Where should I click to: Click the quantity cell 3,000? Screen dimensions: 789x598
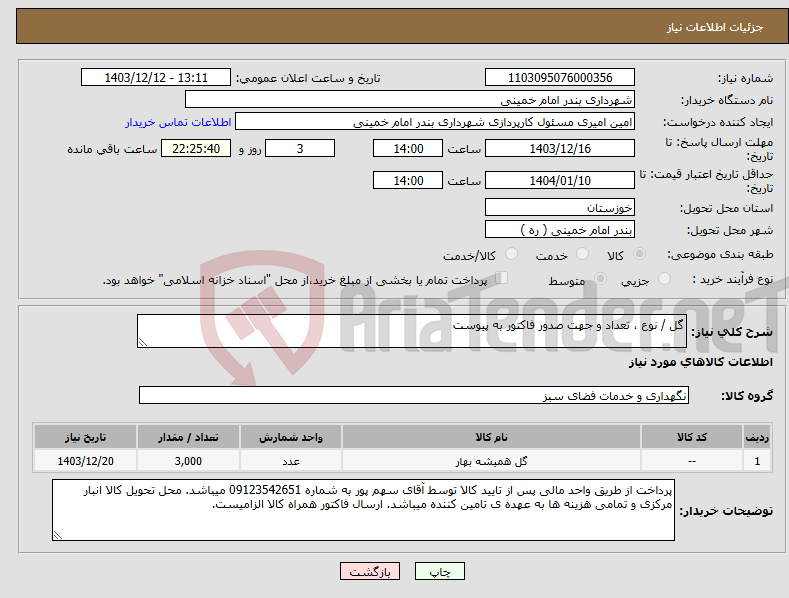pos(188,461)
